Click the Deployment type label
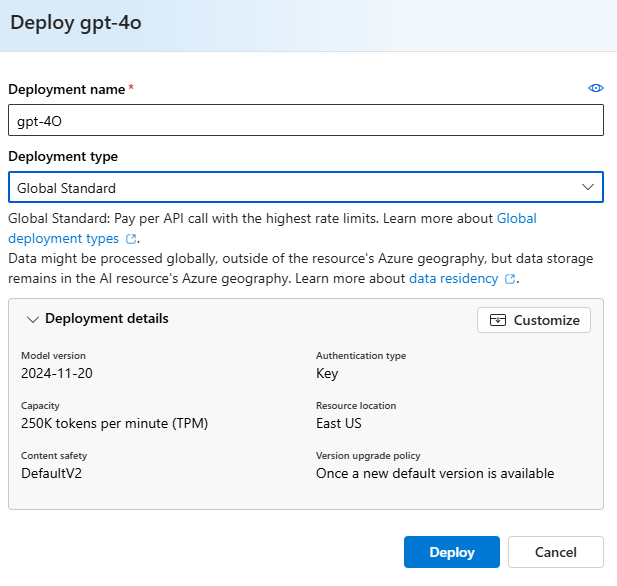Screen dimensions: 617x586 pyautogui.click(x=63, y=157)
